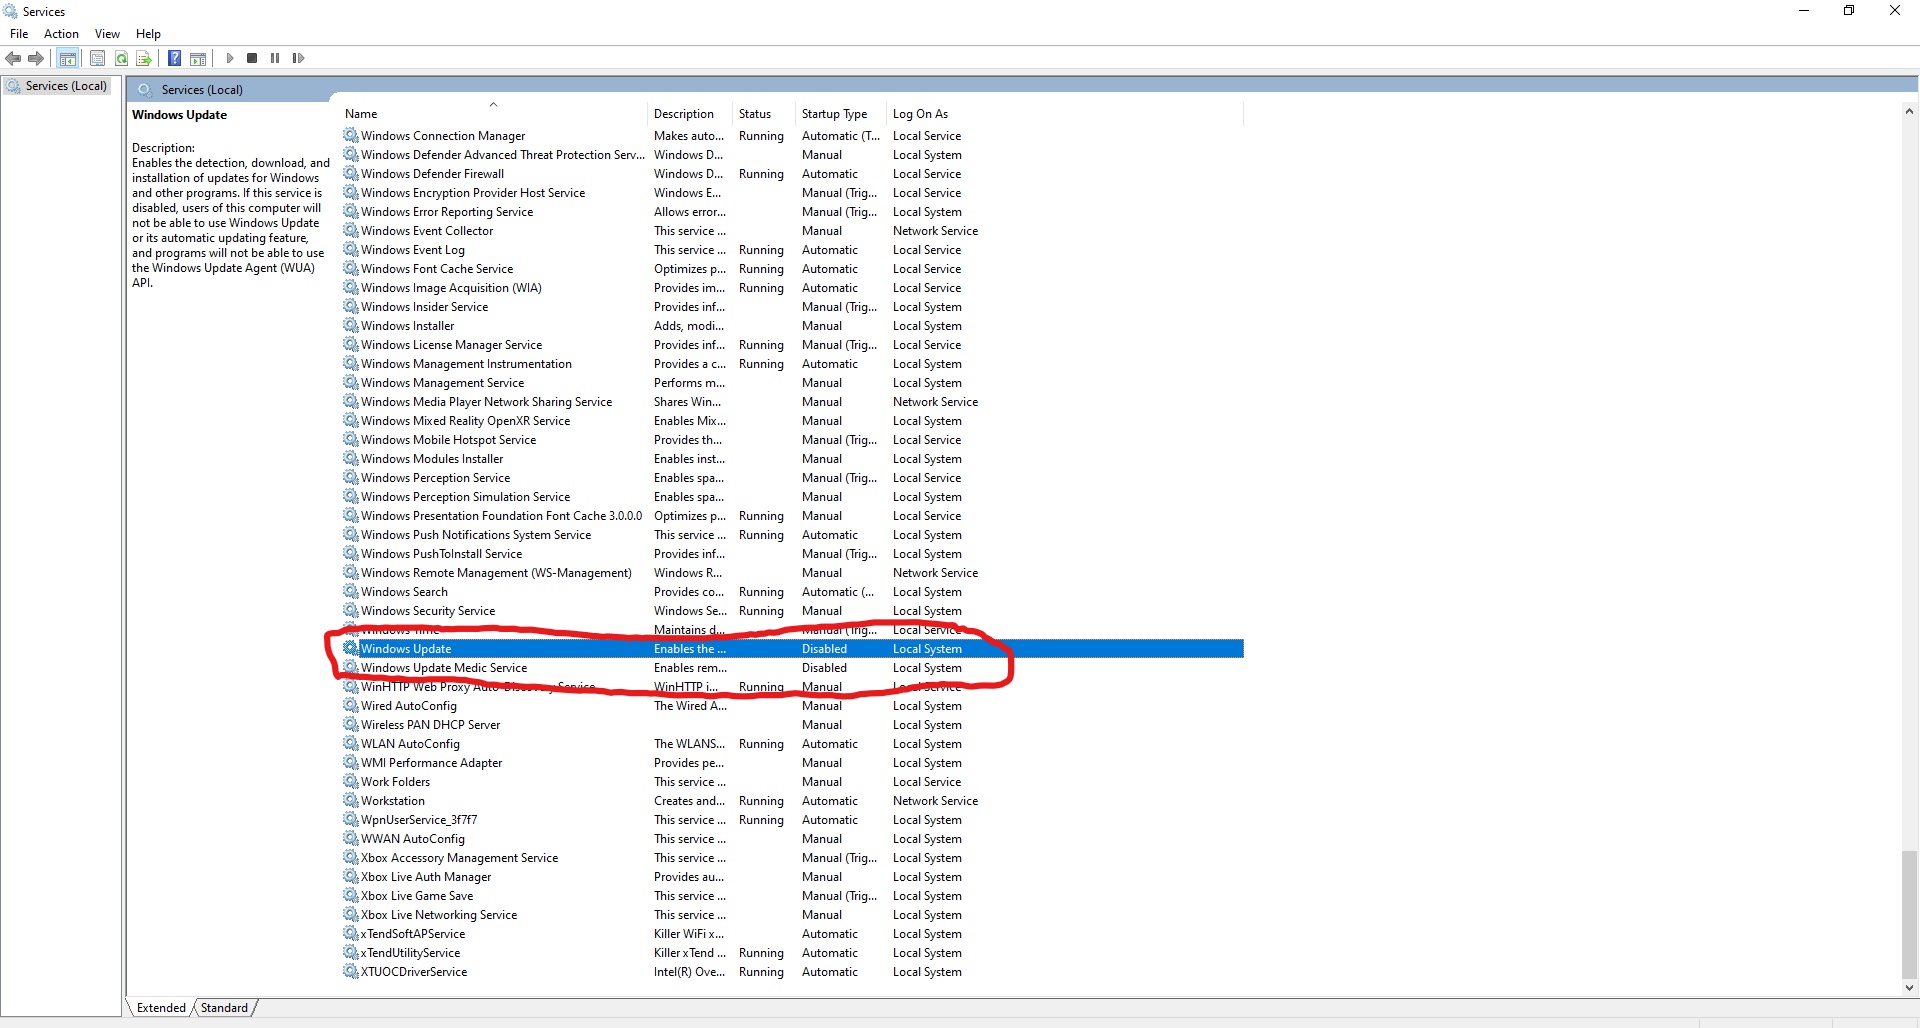Sort by the Status column header
The width and height of the screenshot is (1920, 1028).
pos(764,114)
